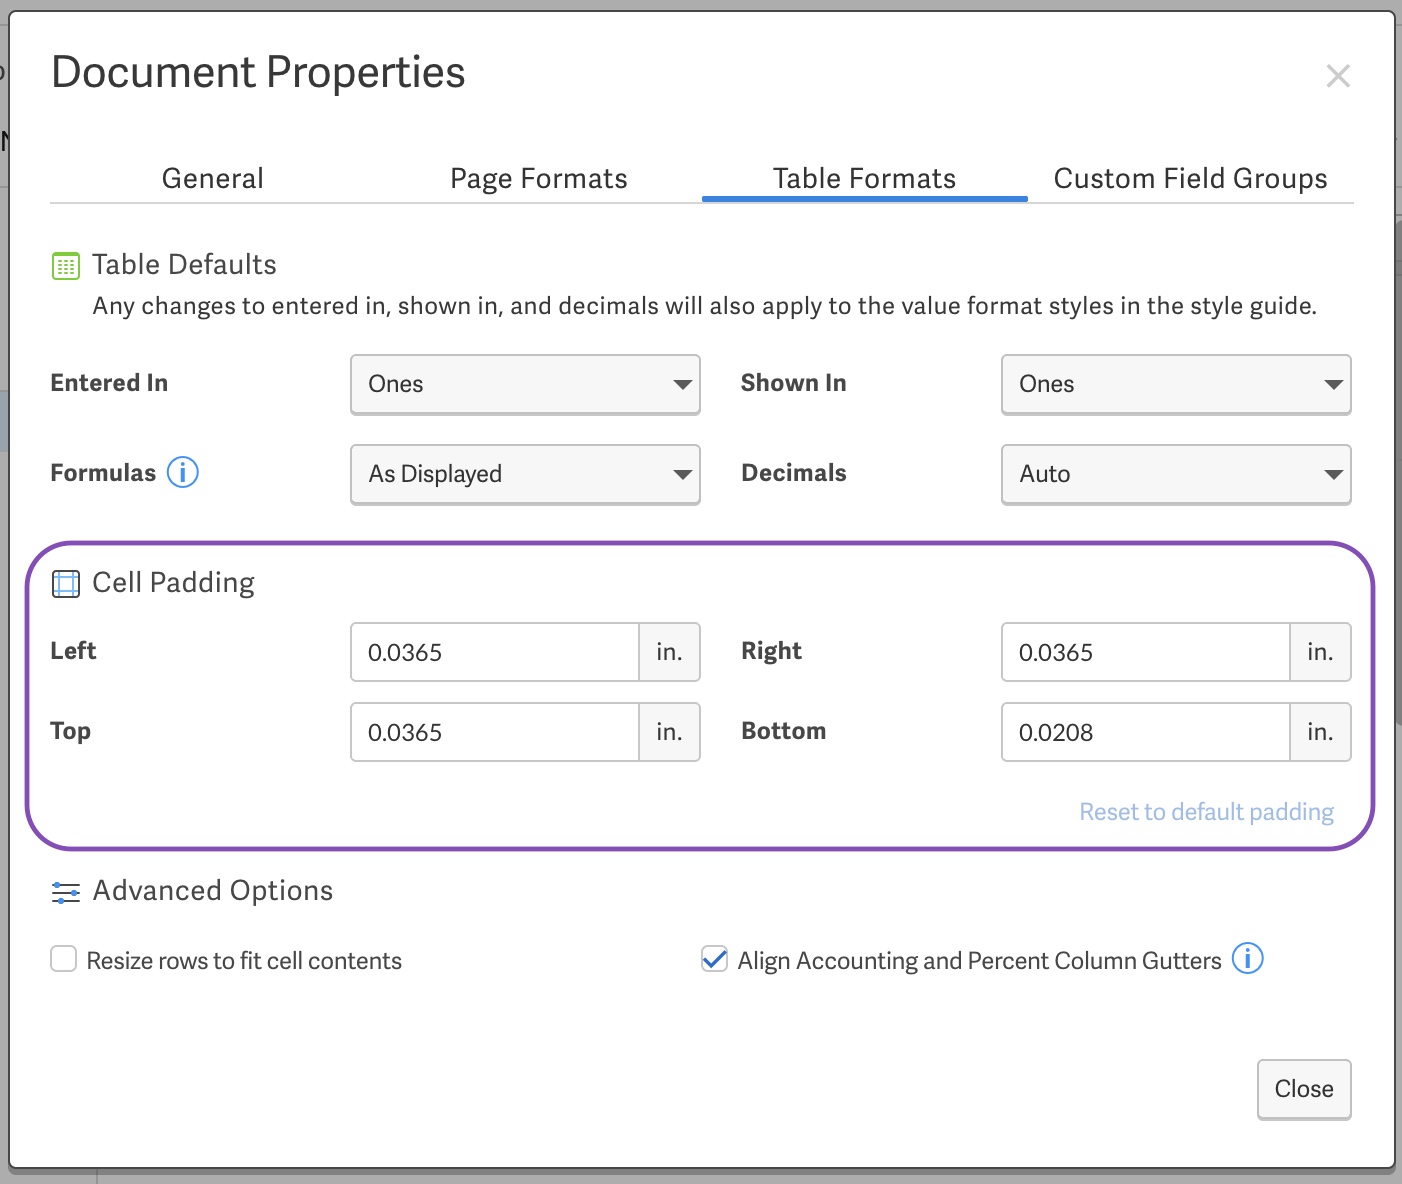Switch to the Page Formats tab
Viewport: 1402px width, 1184px height.
coord(539,178)
